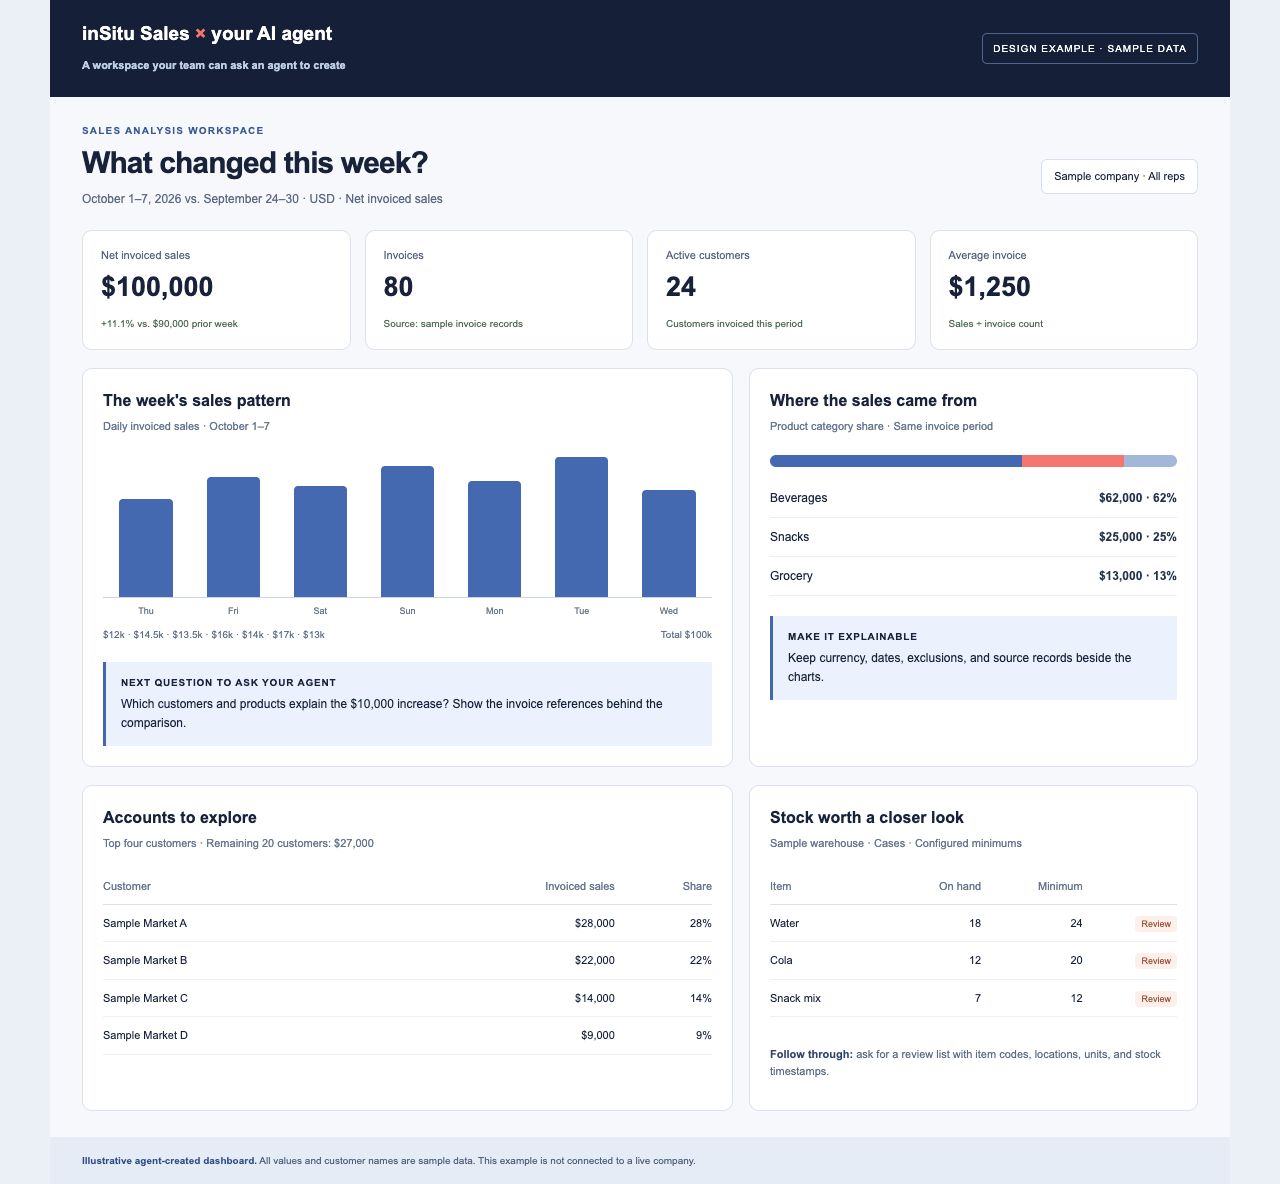Screen dimensions: 1280x1184
Task: Click the Illustrative agent-created dashboard footer text
Action: pos(388,1161)
